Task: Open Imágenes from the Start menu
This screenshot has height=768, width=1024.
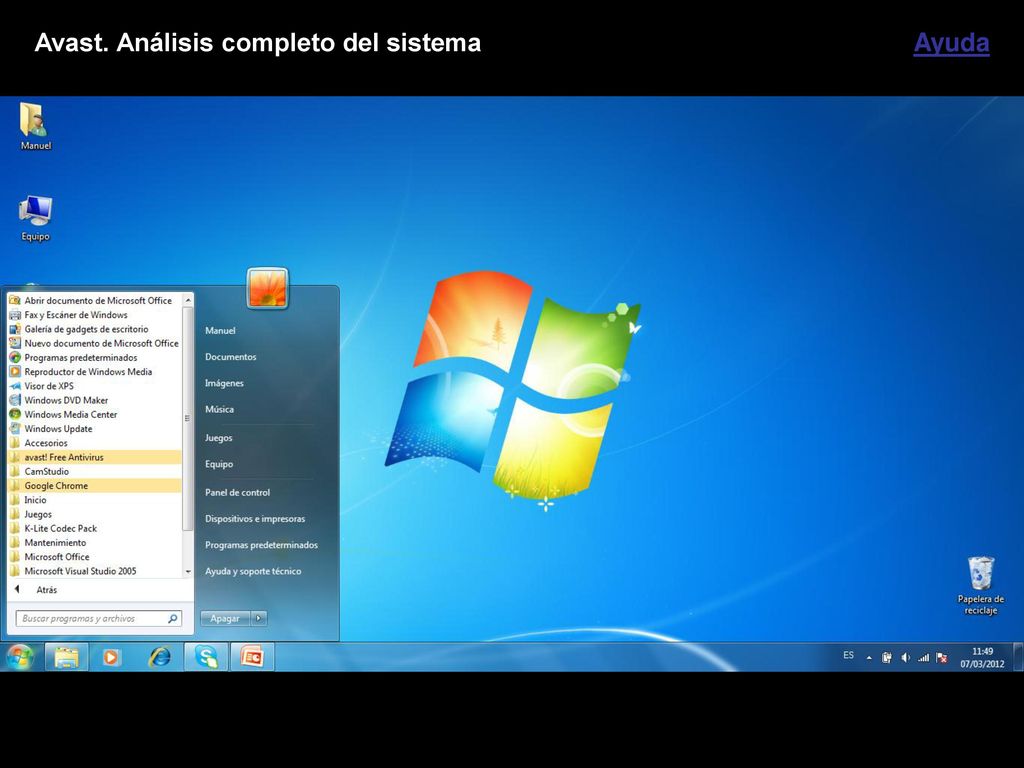Action: tap(224, 383)
